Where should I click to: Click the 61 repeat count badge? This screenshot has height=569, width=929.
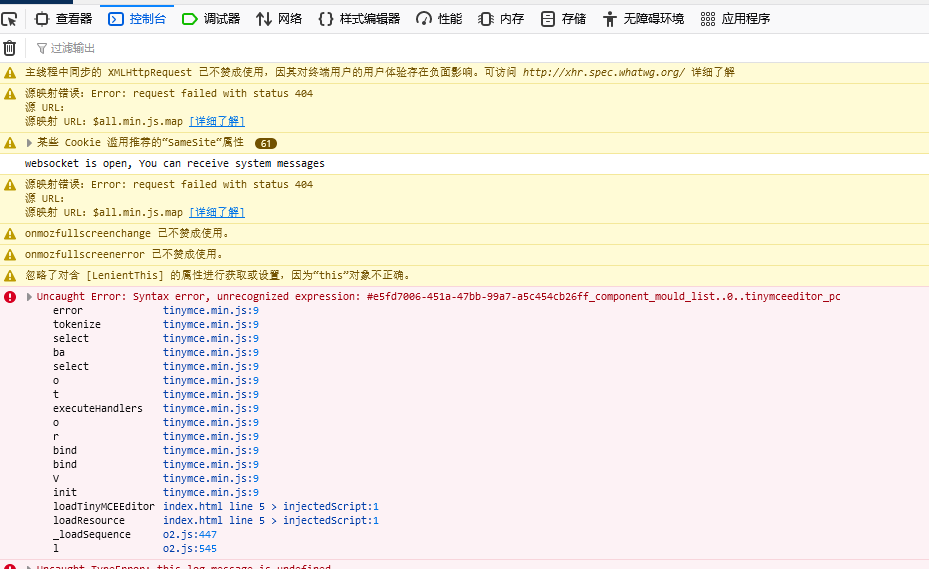tap(265, 143)
